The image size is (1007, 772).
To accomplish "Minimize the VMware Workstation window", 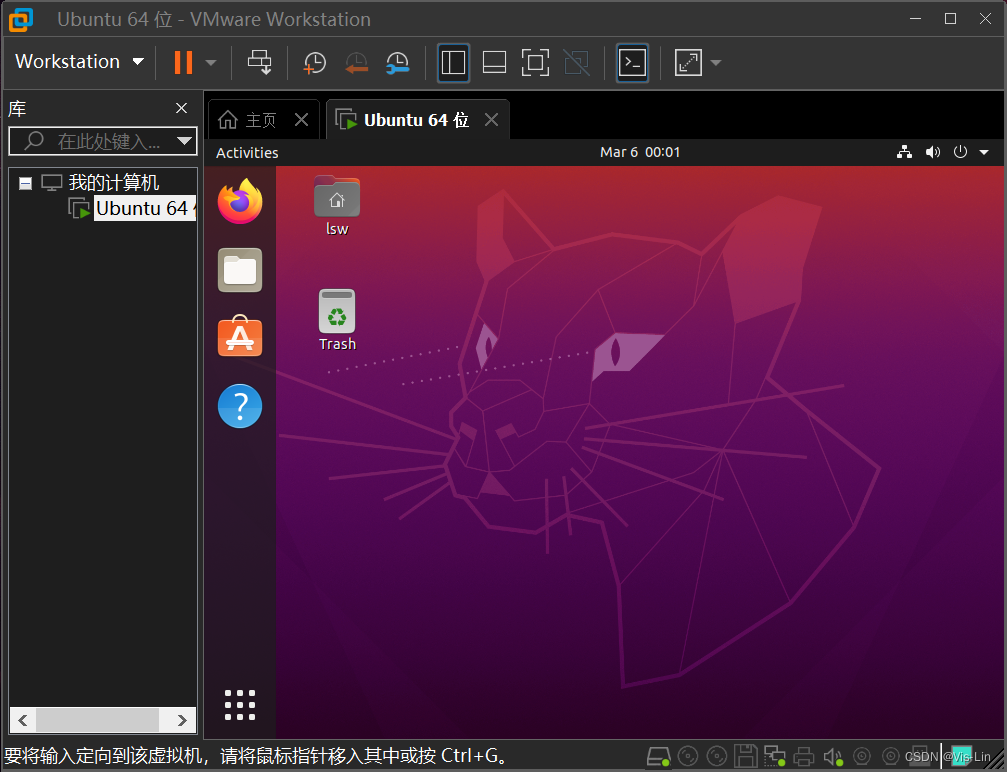I will click(916, 19).
